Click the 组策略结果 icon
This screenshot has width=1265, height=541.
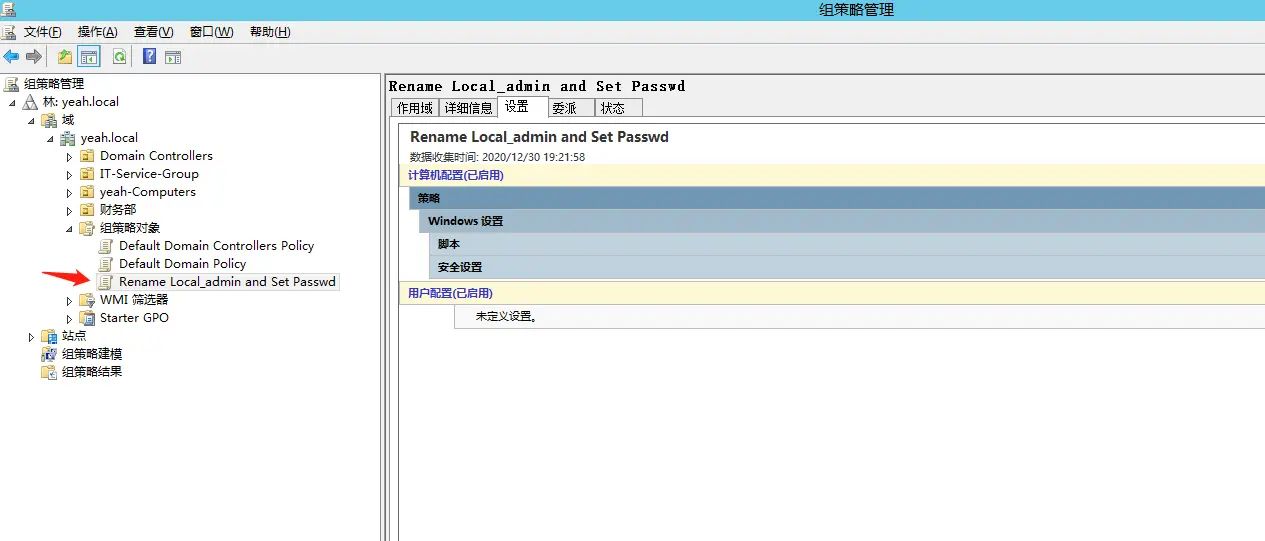(50, 372)
